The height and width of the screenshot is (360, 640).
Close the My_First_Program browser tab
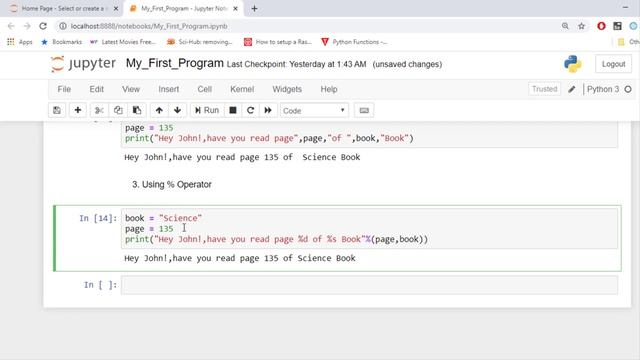point(235,8)
